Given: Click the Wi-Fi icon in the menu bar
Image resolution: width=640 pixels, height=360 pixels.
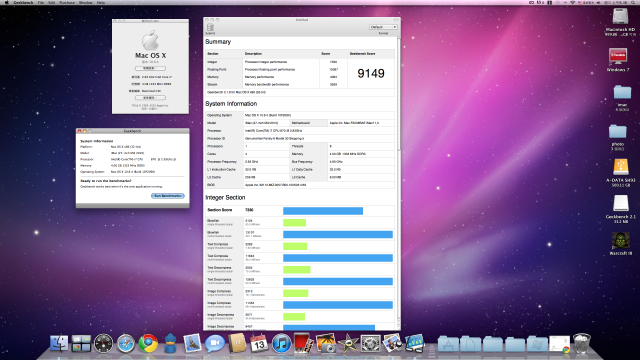Looking at the screenshot, I should (572, 2).
